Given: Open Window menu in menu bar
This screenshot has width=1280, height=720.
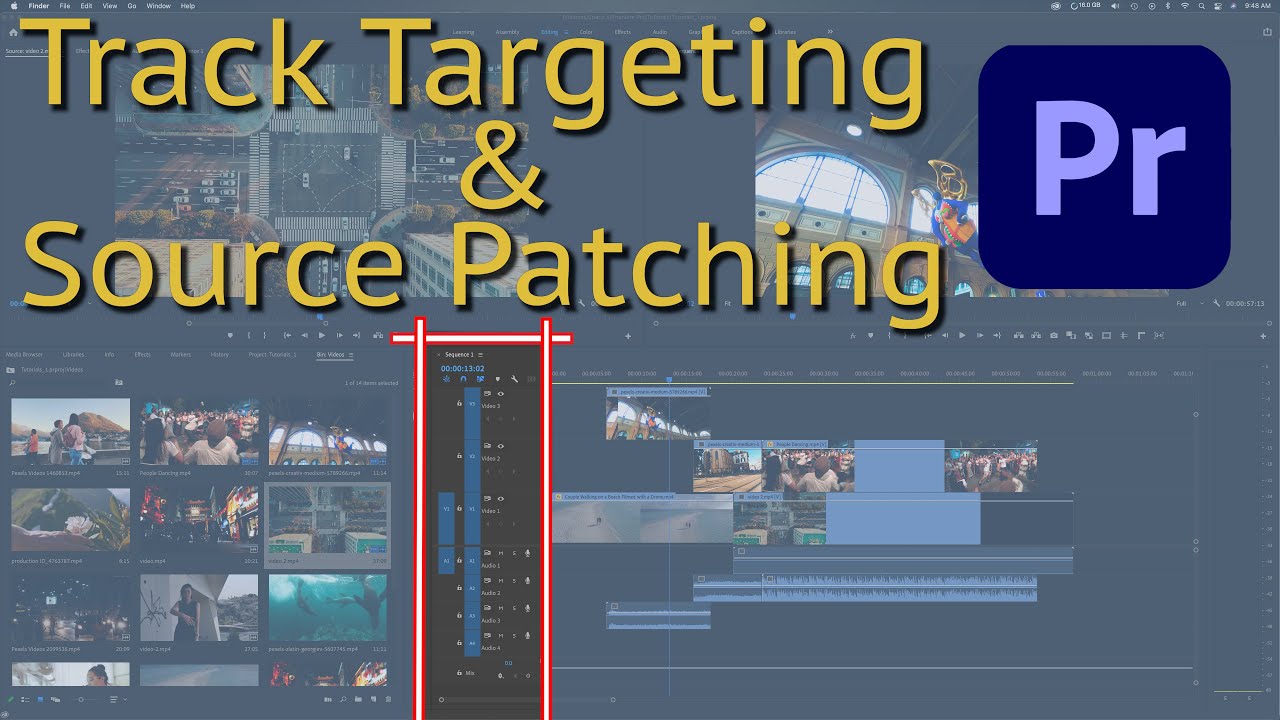Looking at the screenshot, I should point(158,6).
